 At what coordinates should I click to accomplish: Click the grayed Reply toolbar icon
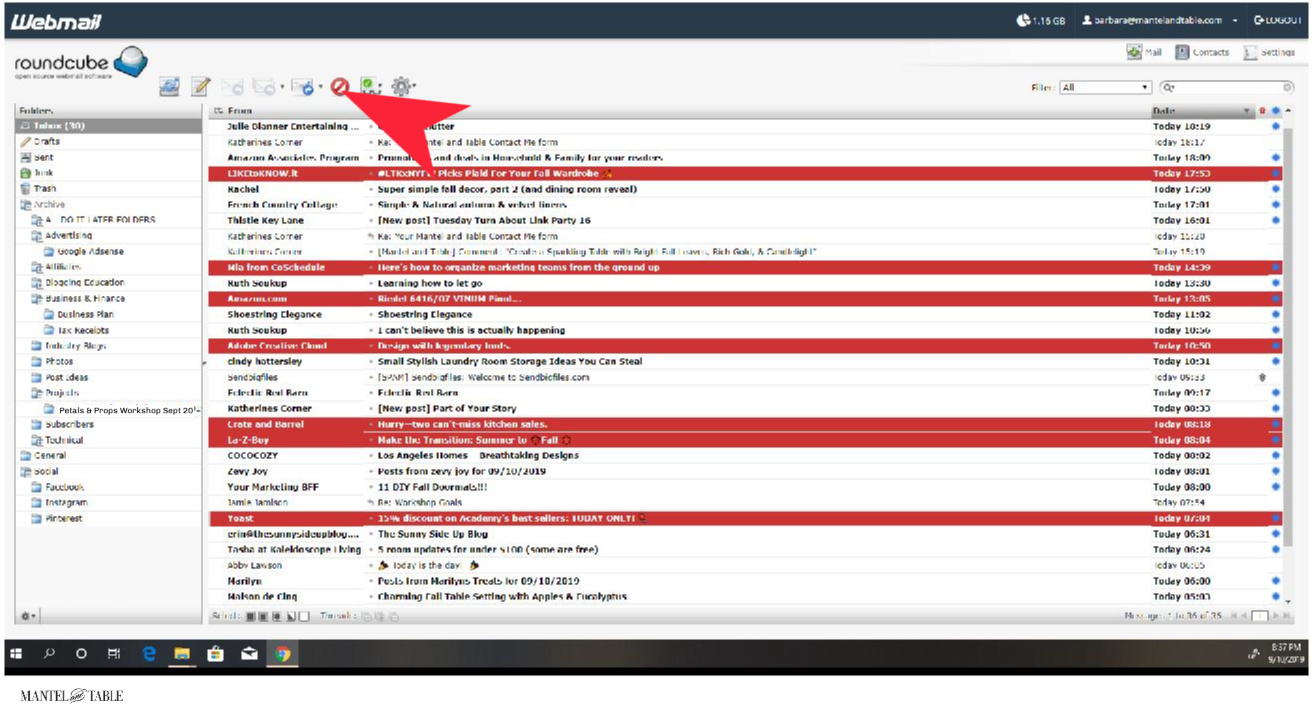tap(233, 87)
